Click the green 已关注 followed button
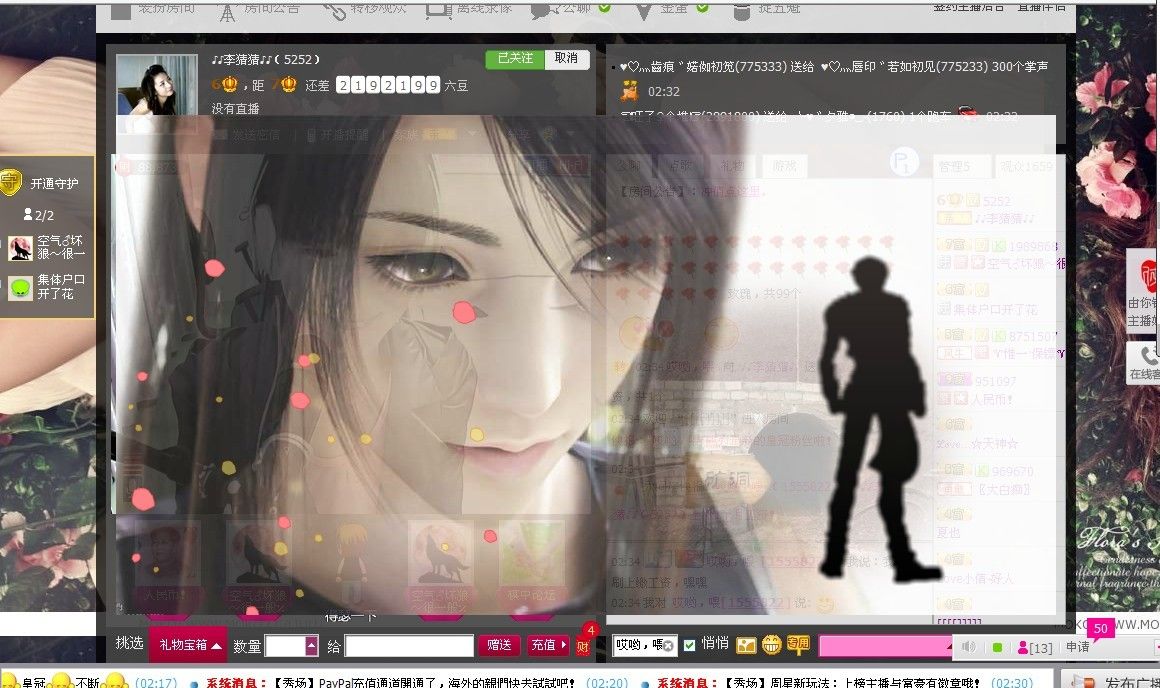The image size is (1160, 688). [515, 59]
